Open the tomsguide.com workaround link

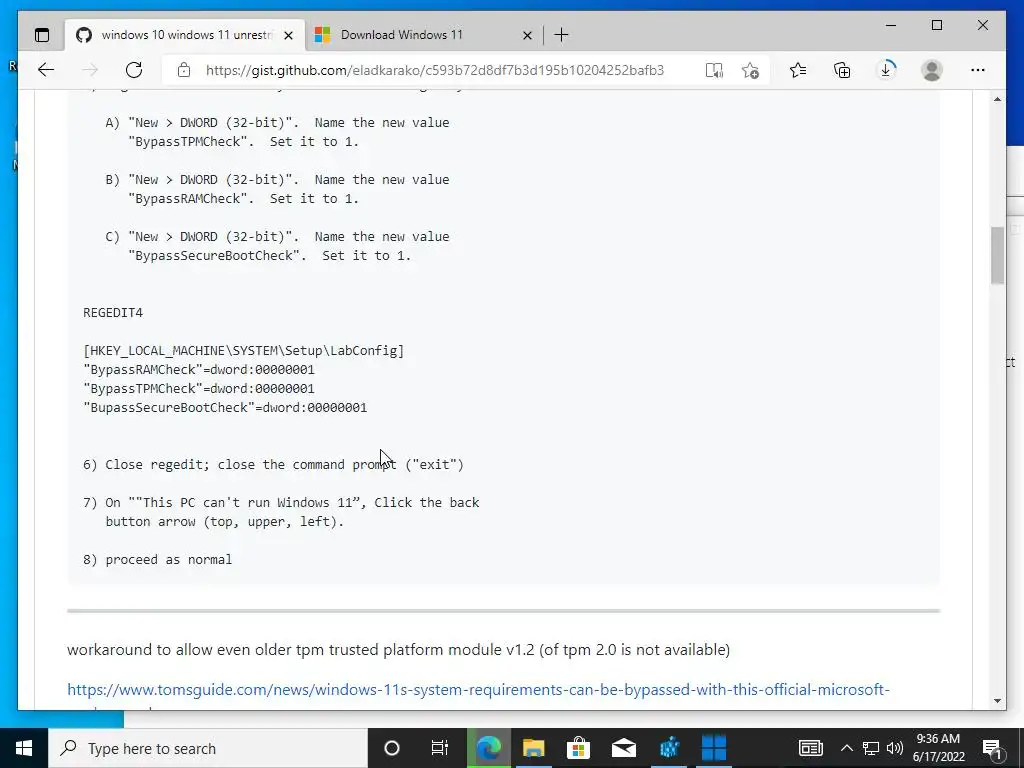pos(478,690)
